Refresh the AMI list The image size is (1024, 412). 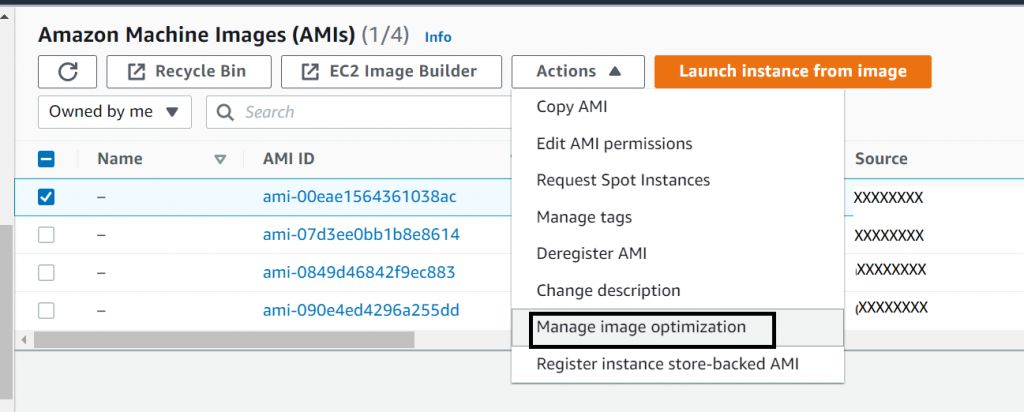[x=67, y=72]
